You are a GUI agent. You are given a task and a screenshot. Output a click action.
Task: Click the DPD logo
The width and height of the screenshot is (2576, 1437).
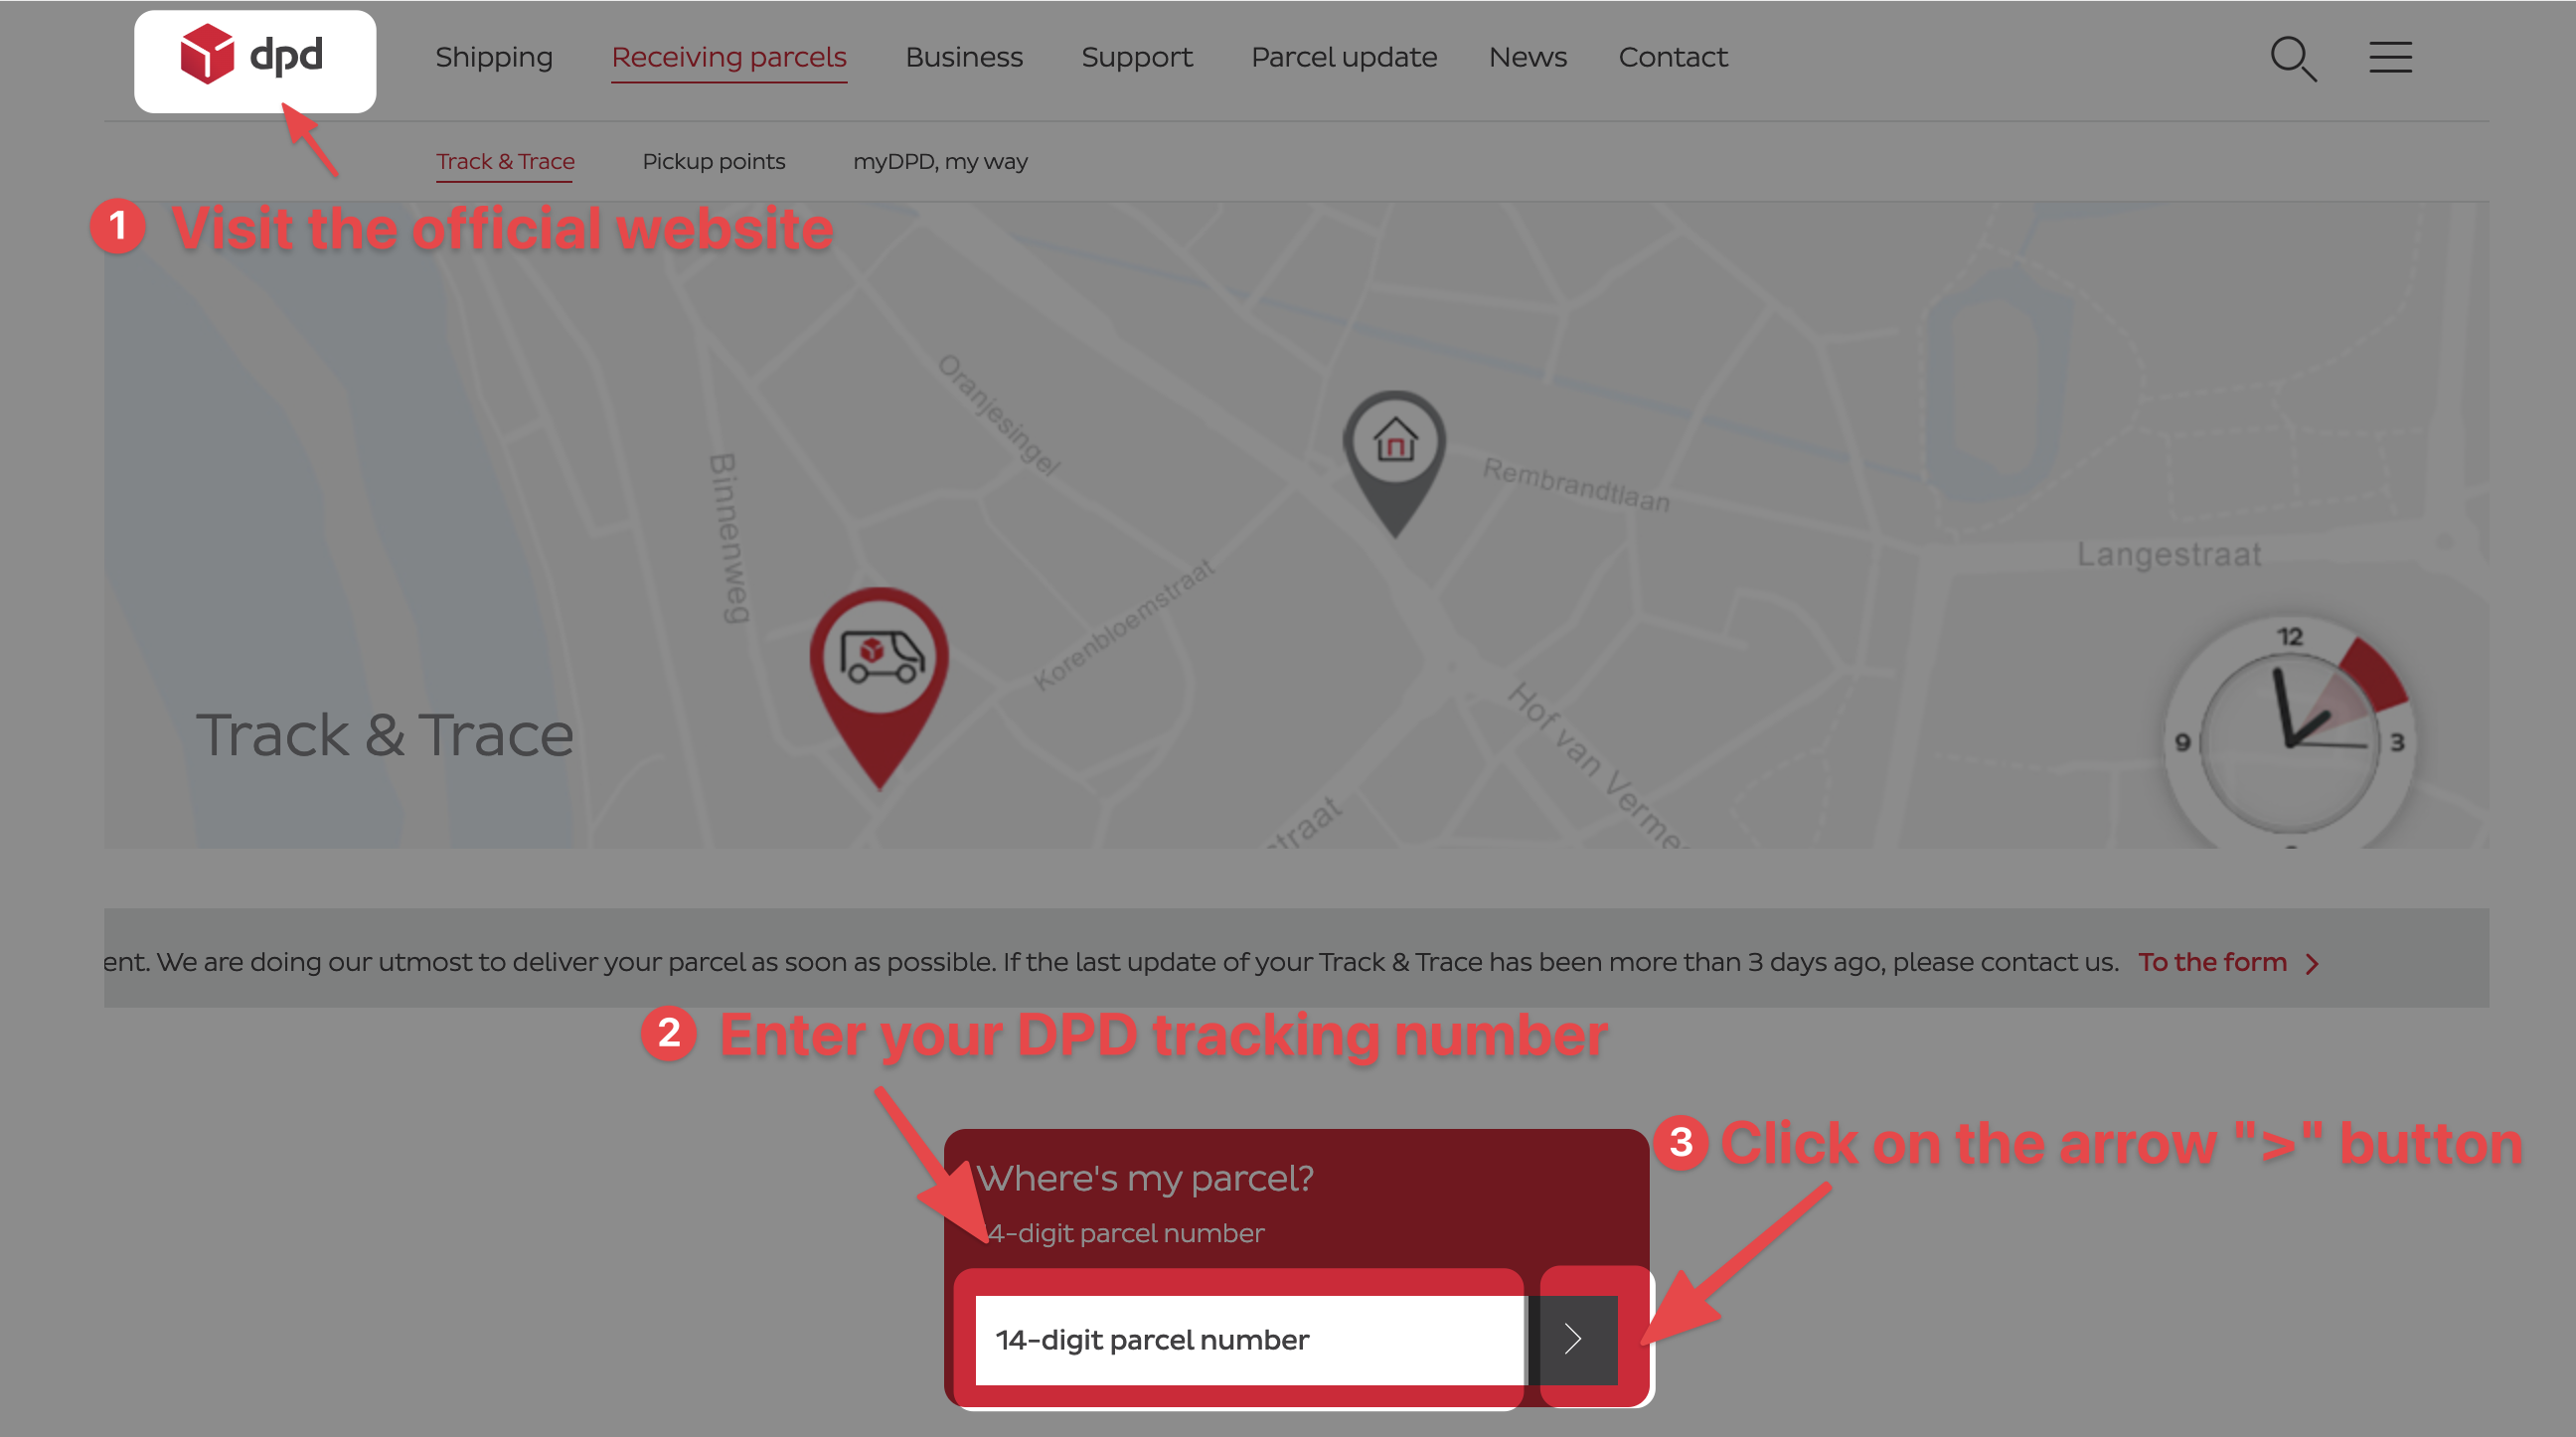[x=252, y=56]
